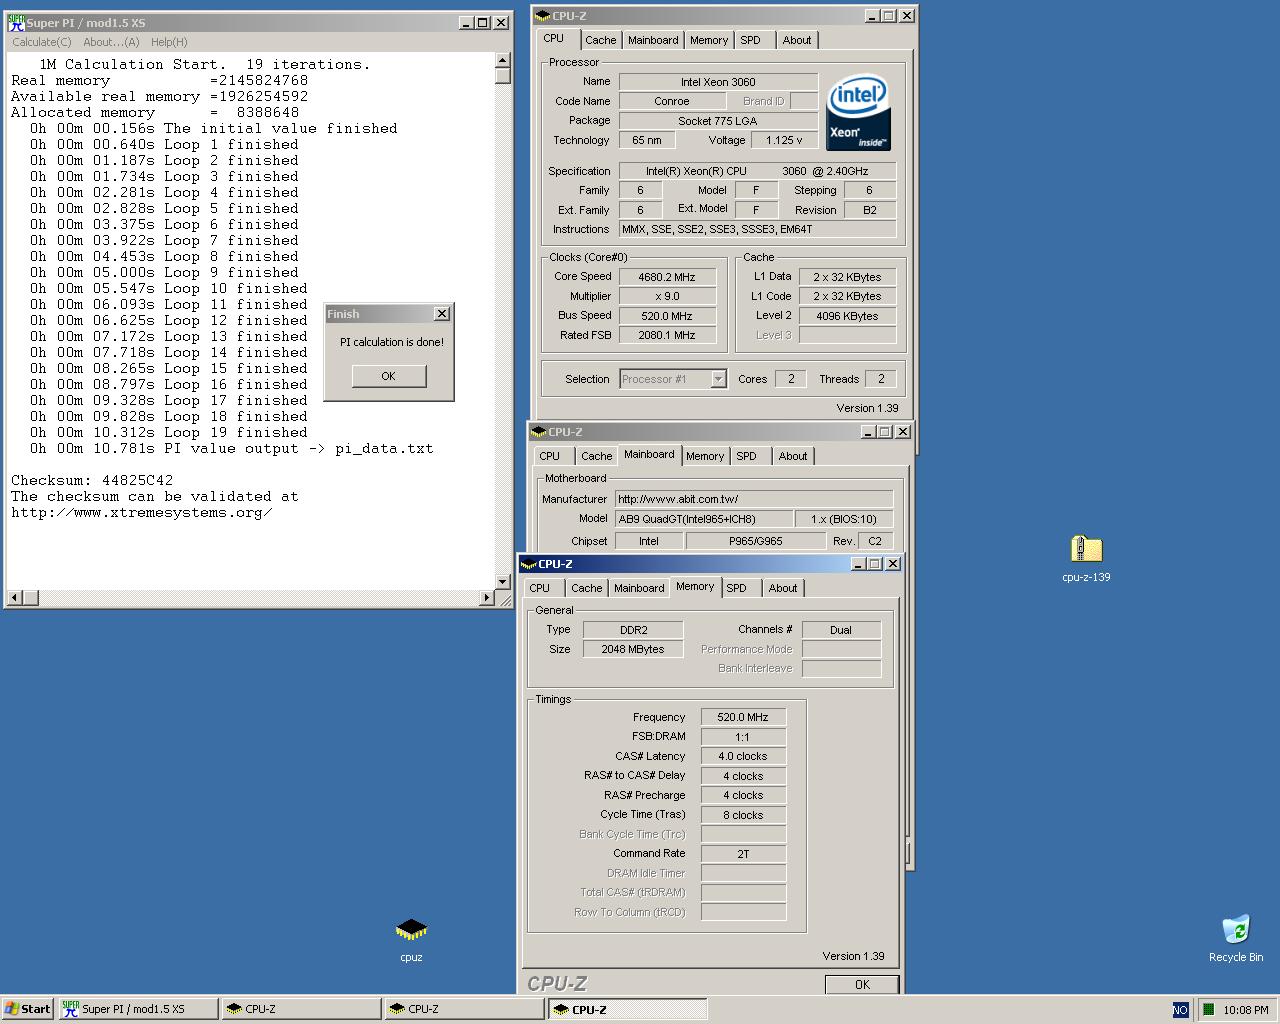The width and height of the screenshot is (1280, 1024).
Task: Click the DDR2 memory Type field
Action: point(633,630)
